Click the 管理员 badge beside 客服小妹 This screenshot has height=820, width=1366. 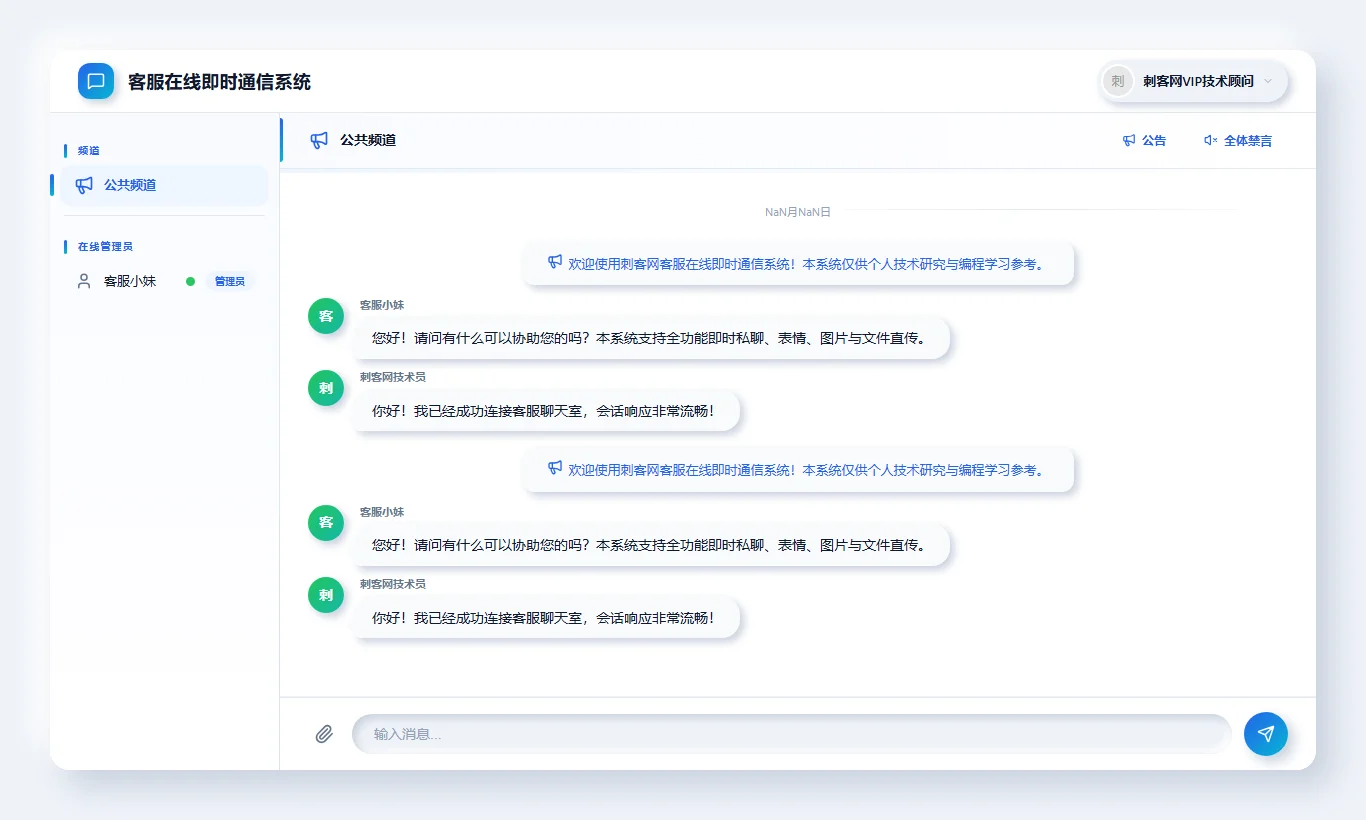[x=230, y=281]
